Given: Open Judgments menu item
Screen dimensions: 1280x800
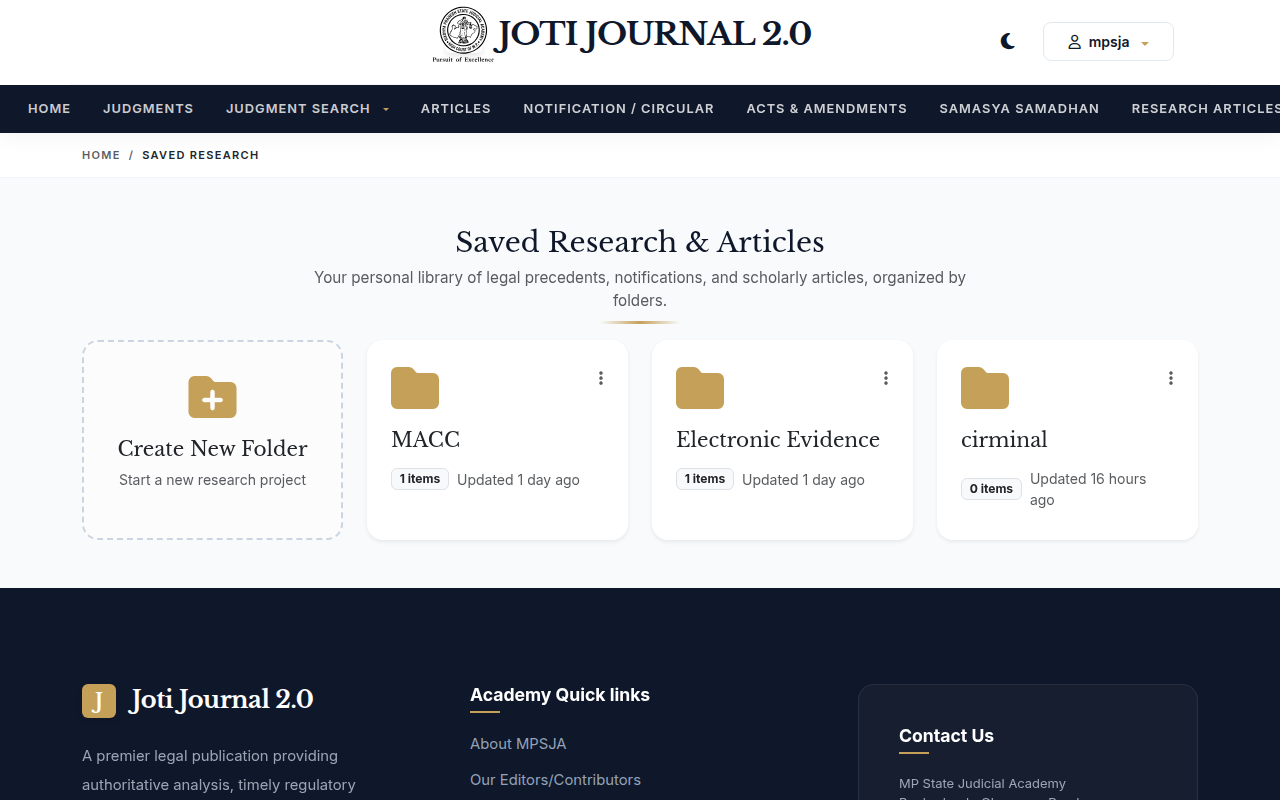Looking at the screenshot, I should pos(148,108).
